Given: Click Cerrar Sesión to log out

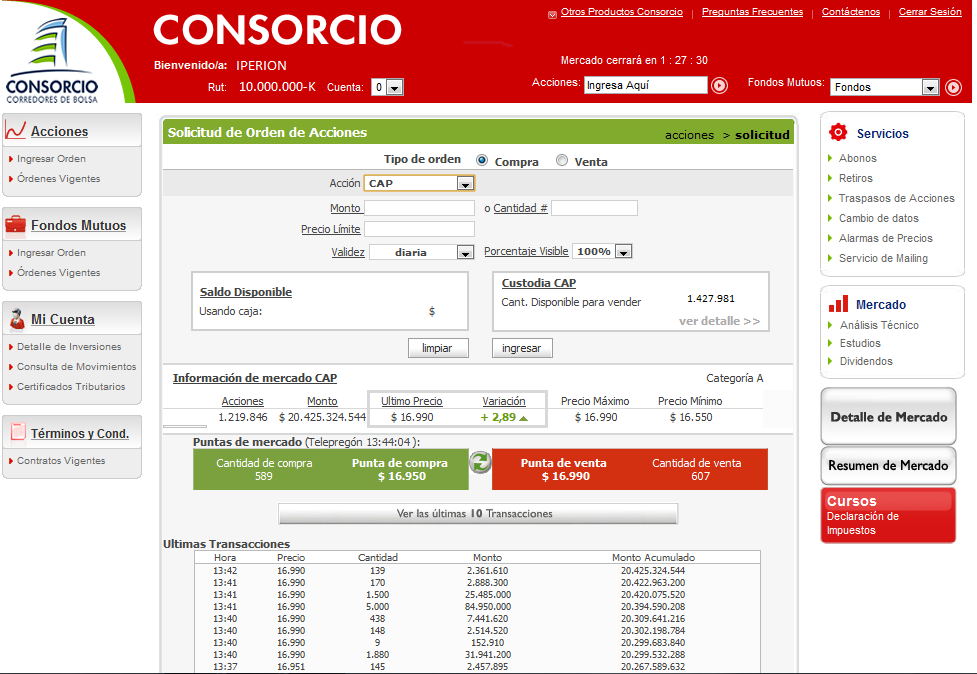Looking at the screenshot, I should 930,12.
